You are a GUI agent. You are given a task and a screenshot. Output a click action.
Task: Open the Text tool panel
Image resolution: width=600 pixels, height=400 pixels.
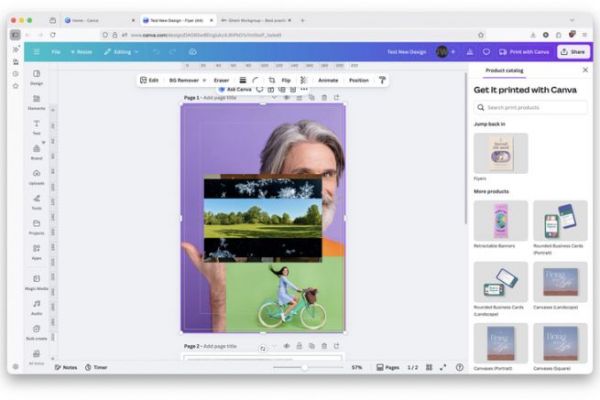coord(37,126)
